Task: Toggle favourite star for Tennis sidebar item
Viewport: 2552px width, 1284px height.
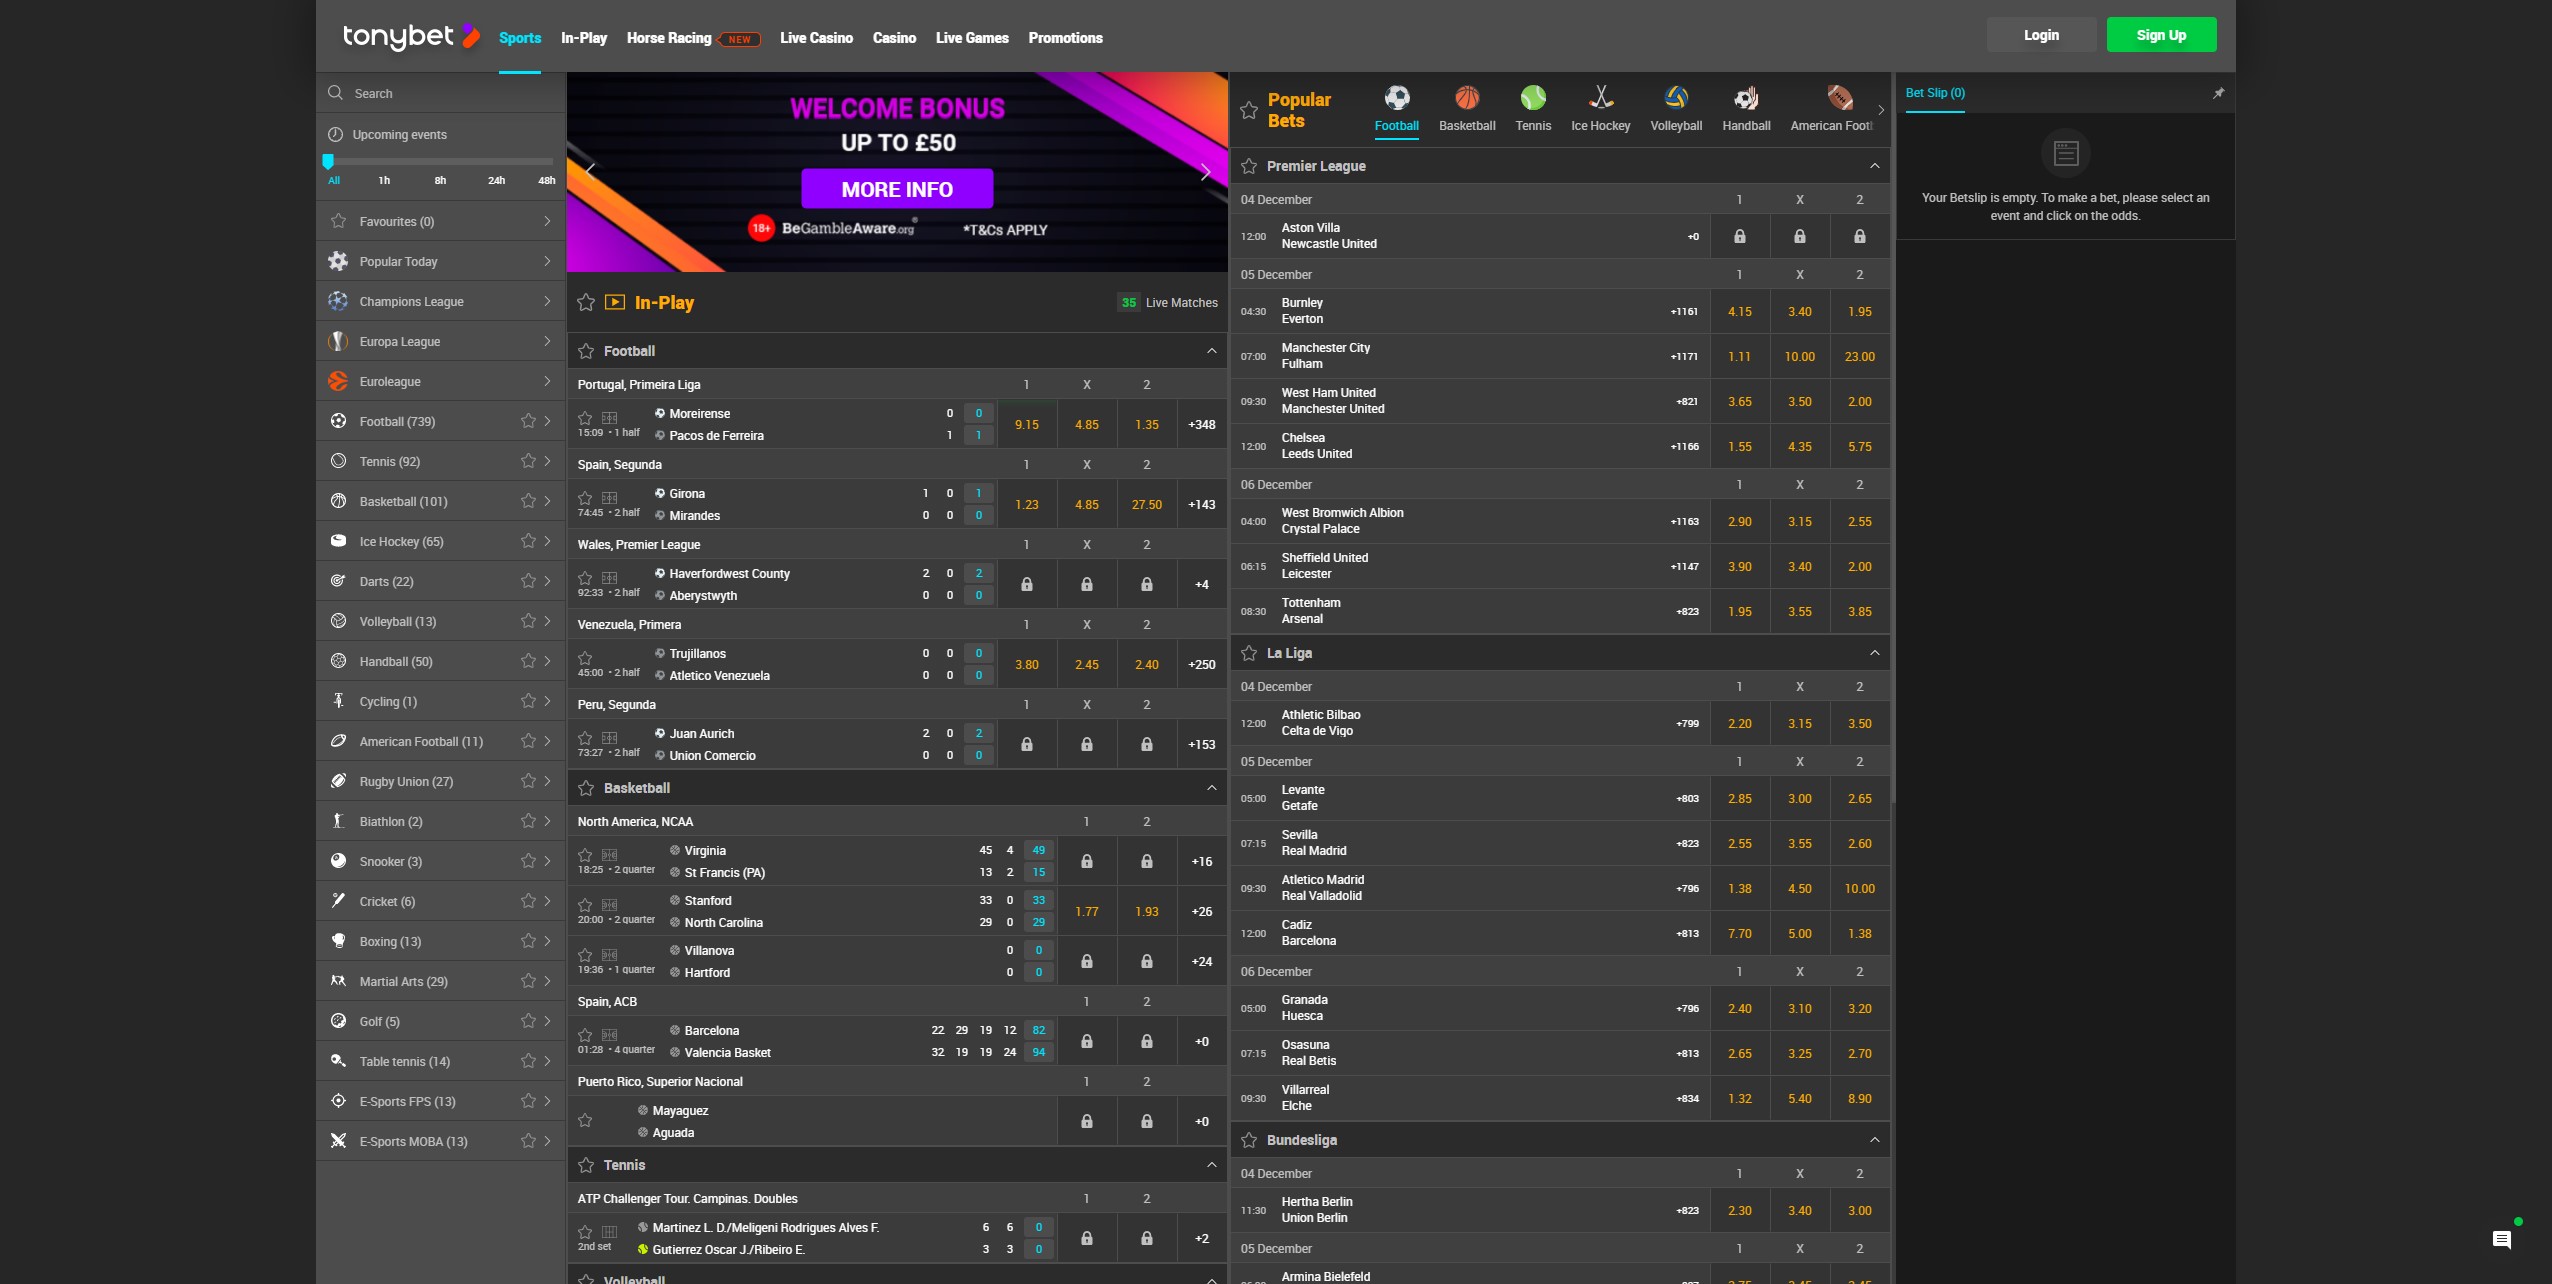Action: [x=528, y=461]
